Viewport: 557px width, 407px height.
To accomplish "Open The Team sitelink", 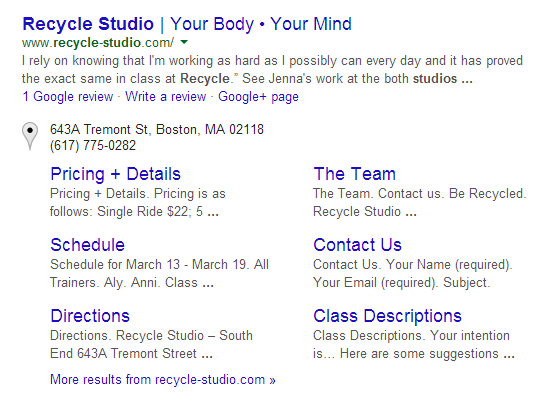I will coord(355,174).
